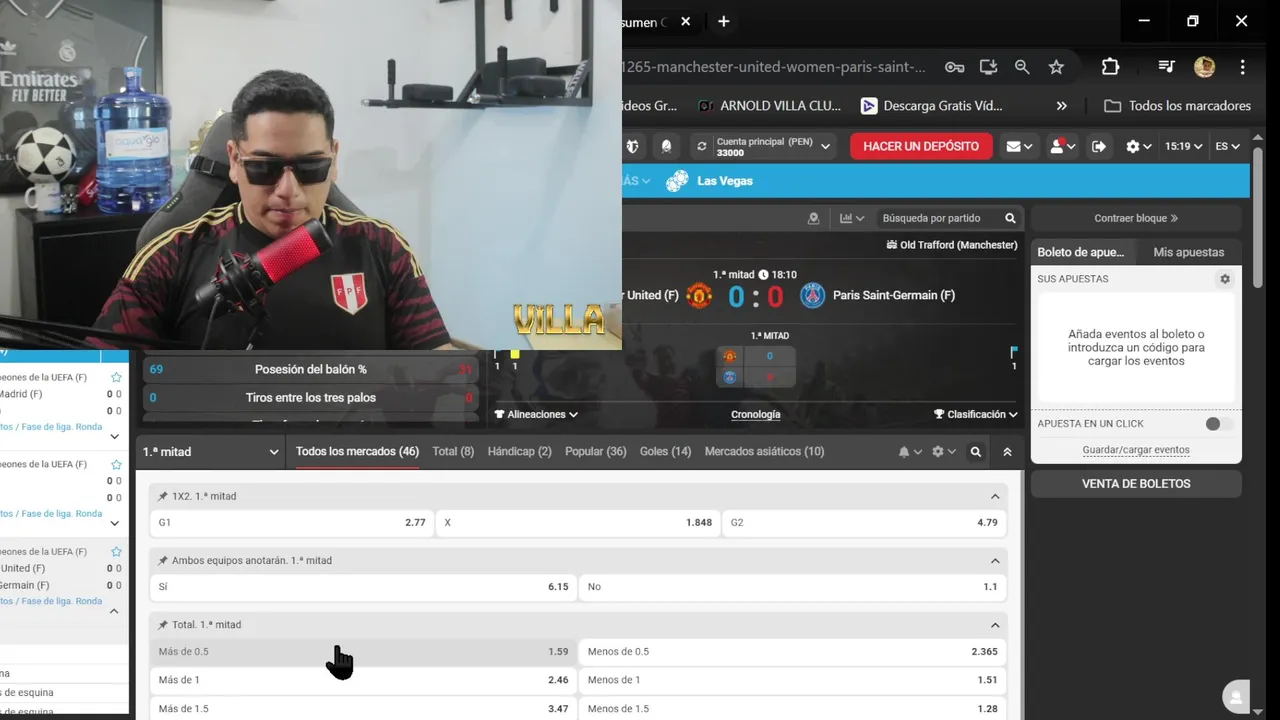Open the markets settings gear dropdown

point(944,452)
